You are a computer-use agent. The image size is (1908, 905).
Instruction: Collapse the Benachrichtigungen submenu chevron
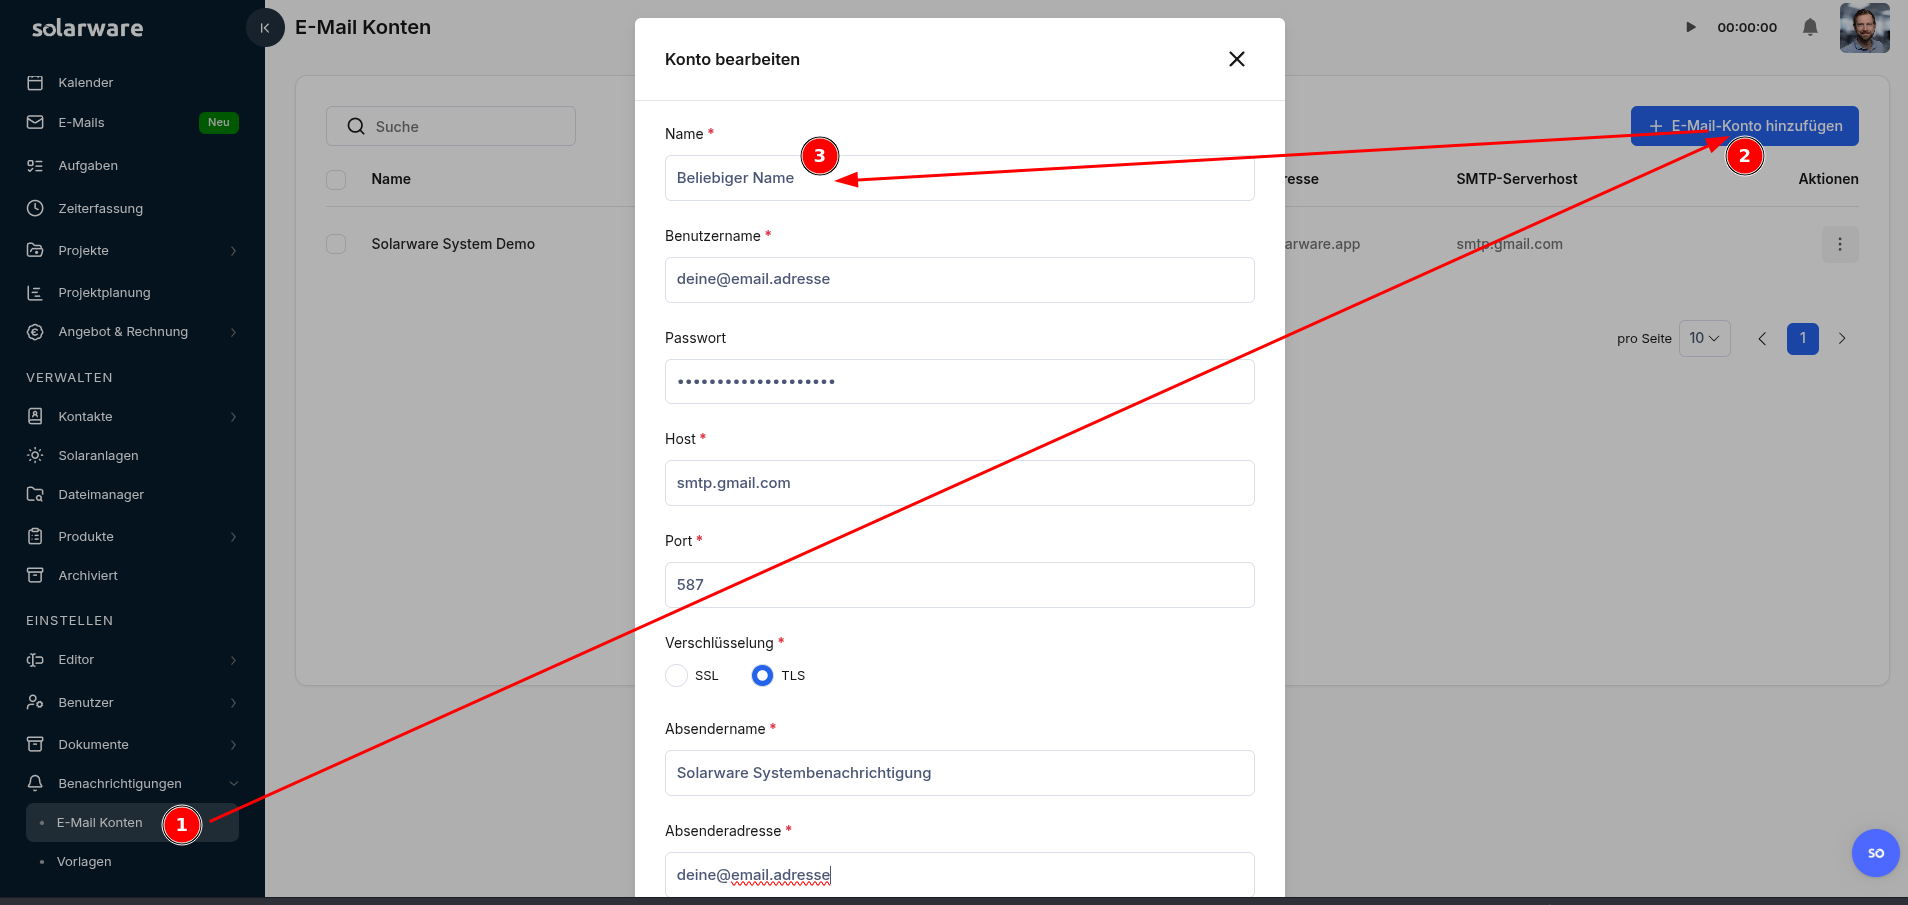233,784
